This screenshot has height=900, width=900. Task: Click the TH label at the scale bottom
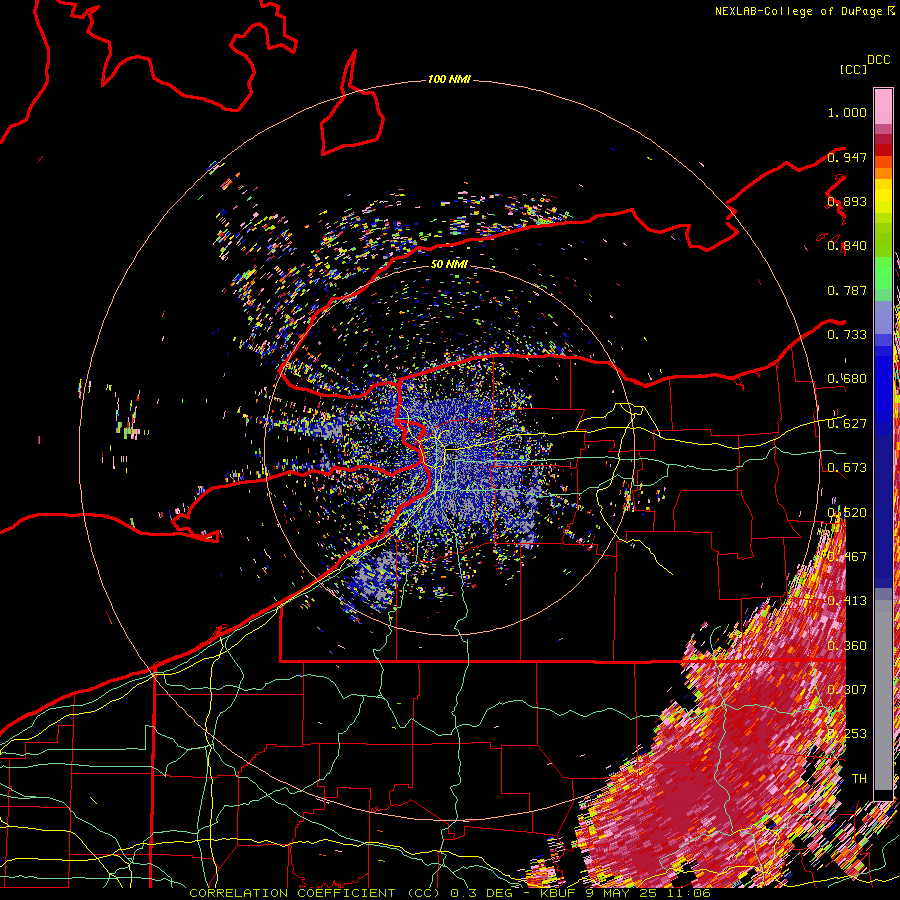pos(859,778)
